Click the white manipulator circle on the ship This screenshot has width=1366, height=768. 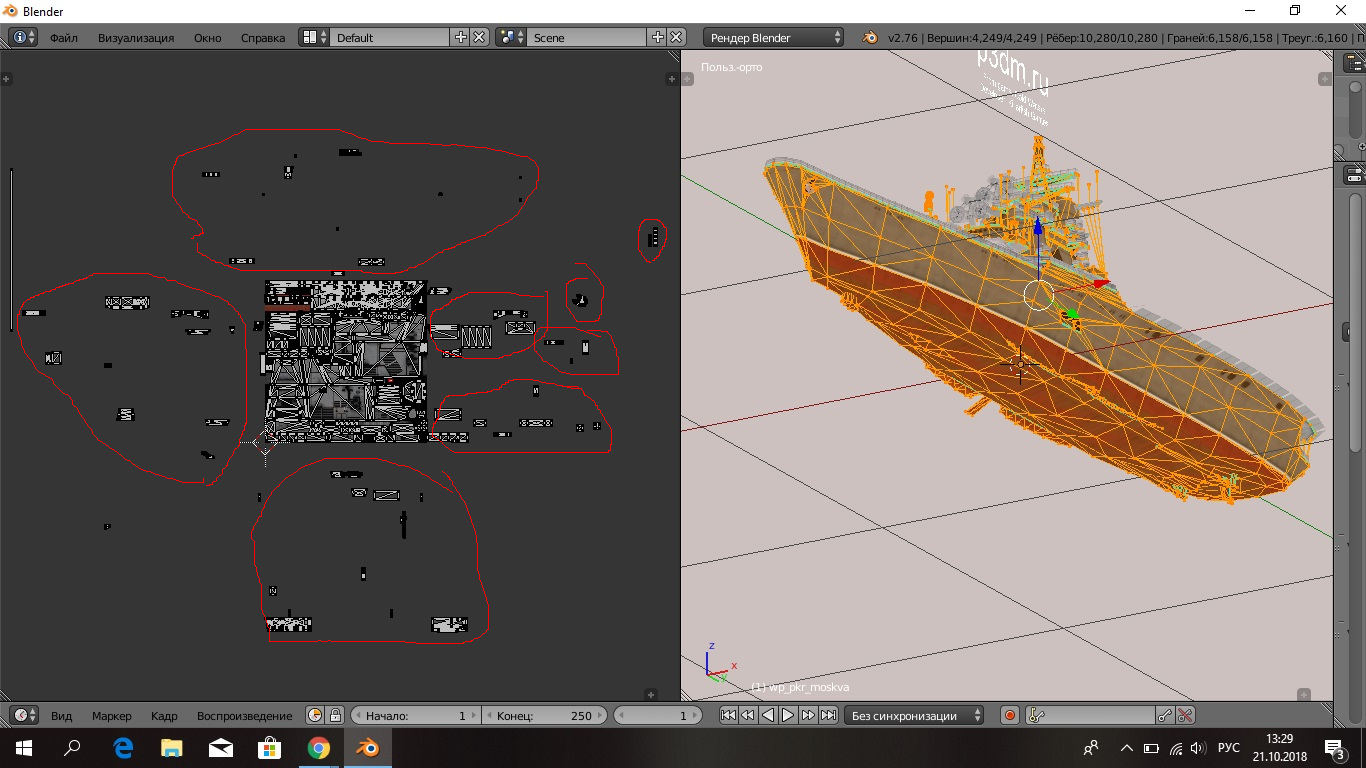pos(1039,295)
